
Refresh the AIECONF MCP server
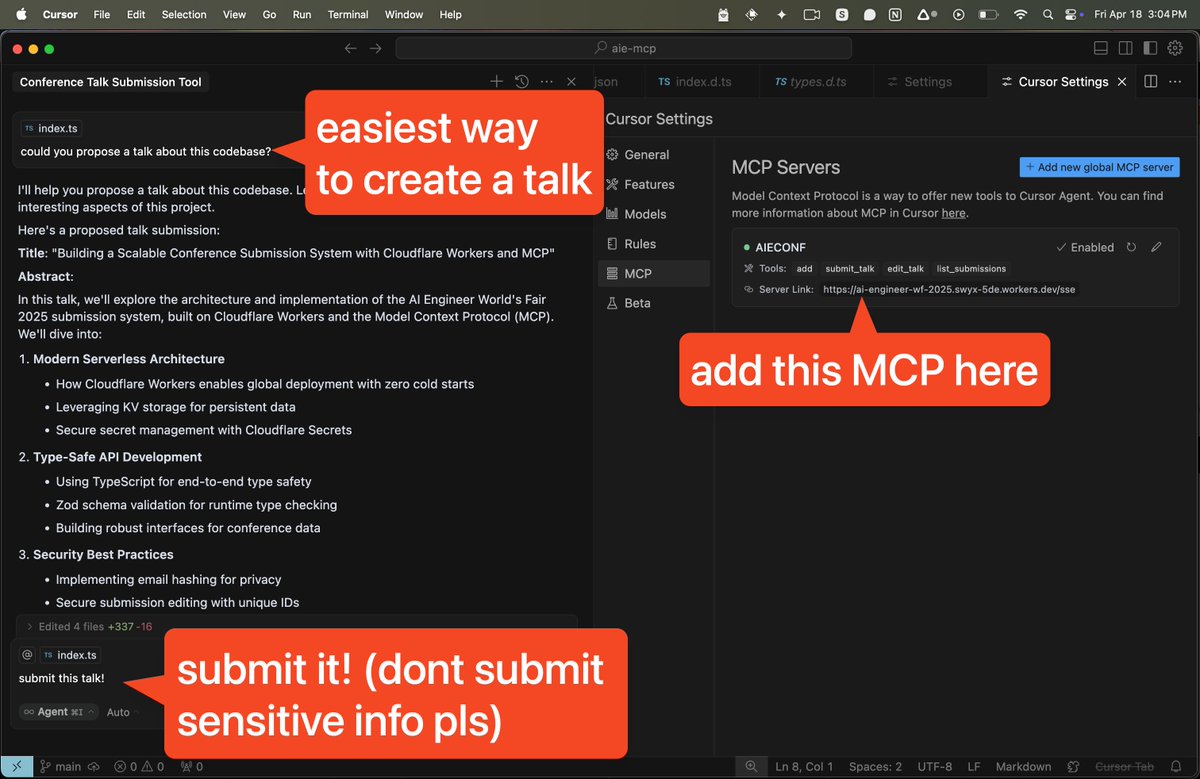(x=1131, y=247)
